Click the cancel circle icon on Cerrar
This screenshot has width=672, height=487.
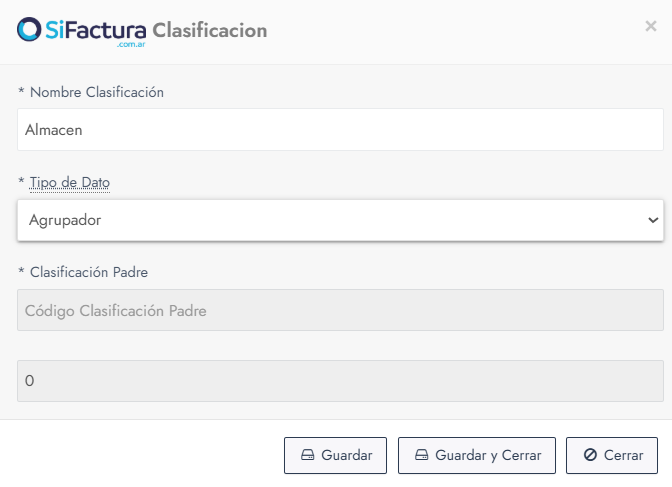[x=590, y=455]
